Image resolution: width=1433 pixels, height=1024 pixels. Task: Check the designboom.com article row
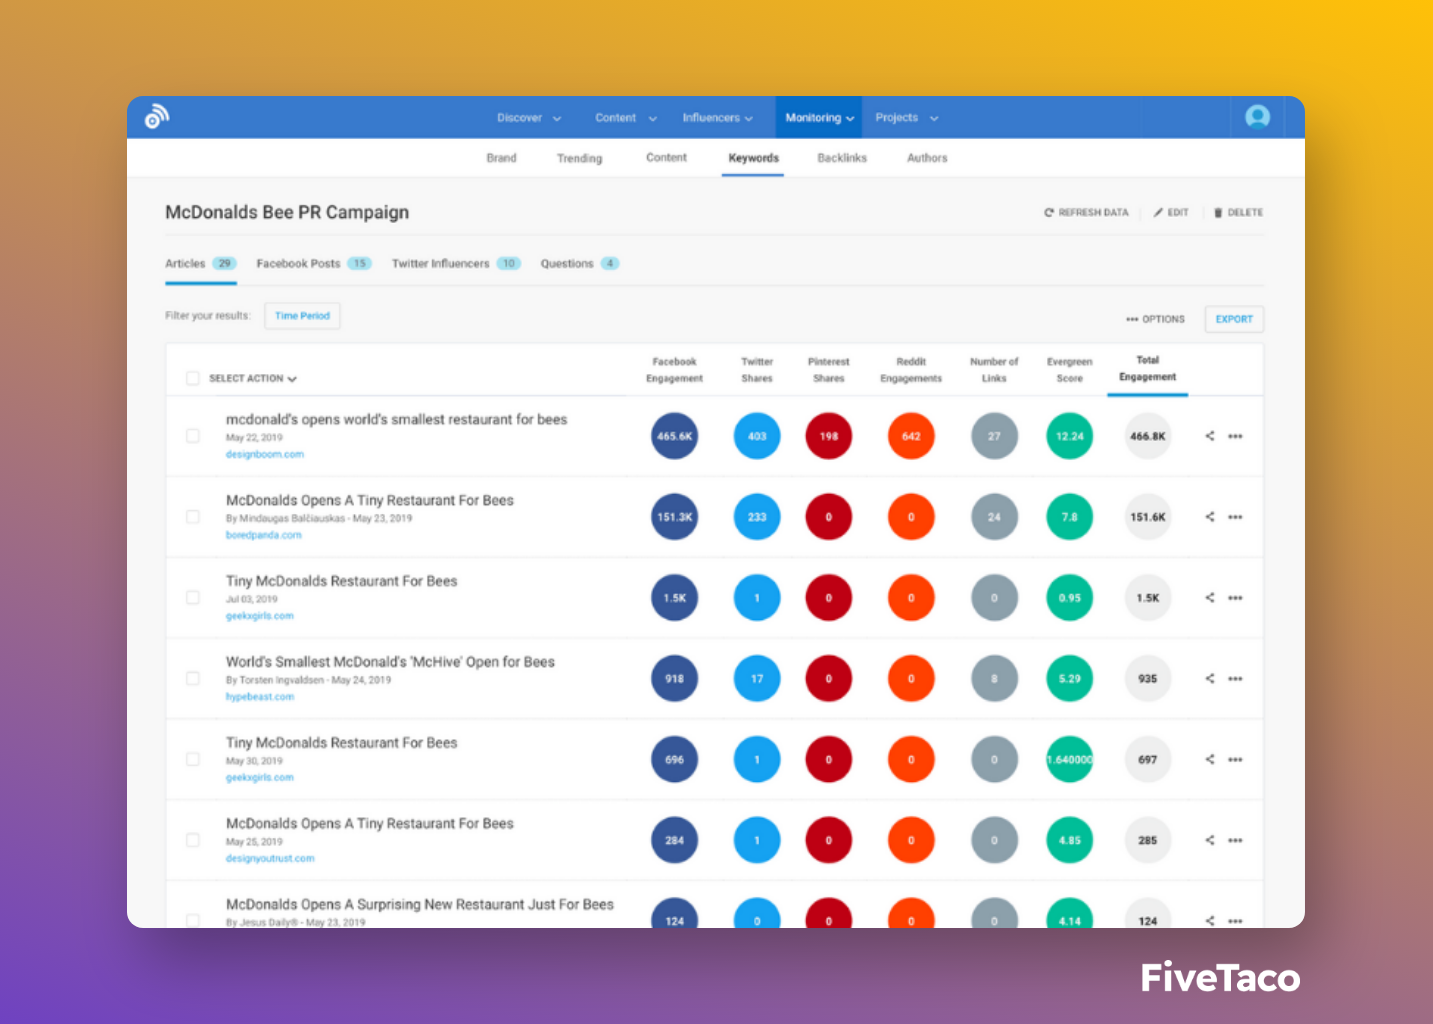pyautogui.click(x=193, y=436)
